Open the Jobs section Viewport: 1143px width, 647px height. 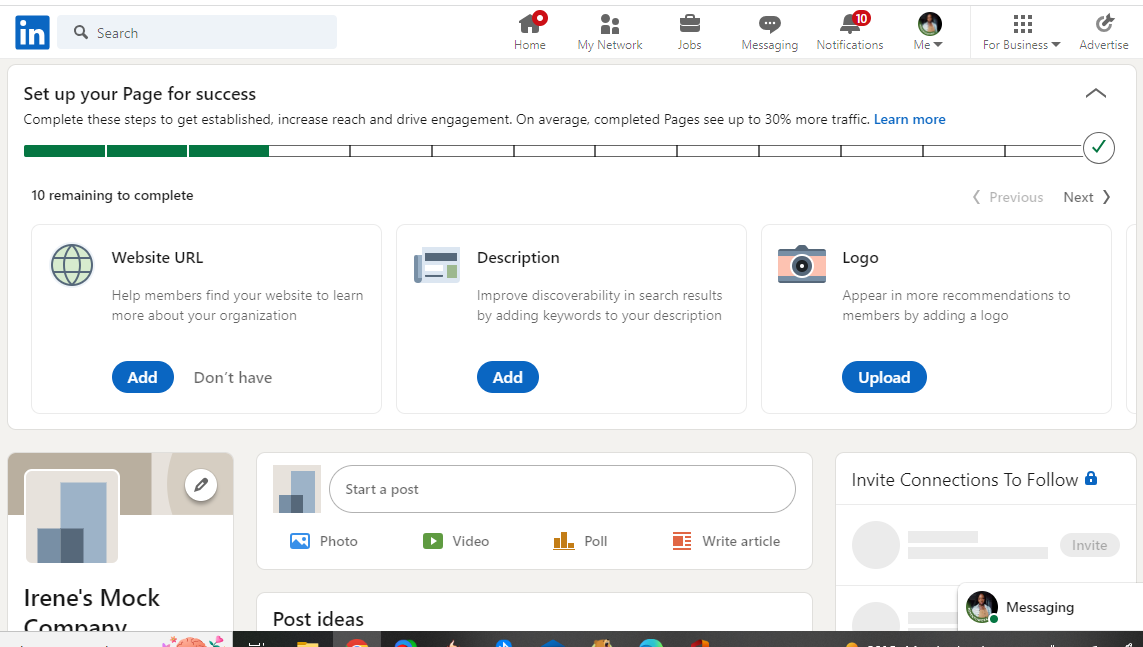(x=689, y=31)
